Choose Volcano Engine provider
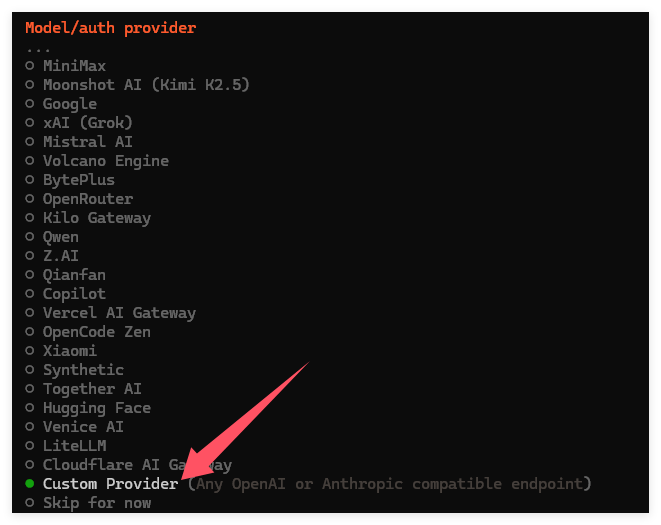 point(105,161)
